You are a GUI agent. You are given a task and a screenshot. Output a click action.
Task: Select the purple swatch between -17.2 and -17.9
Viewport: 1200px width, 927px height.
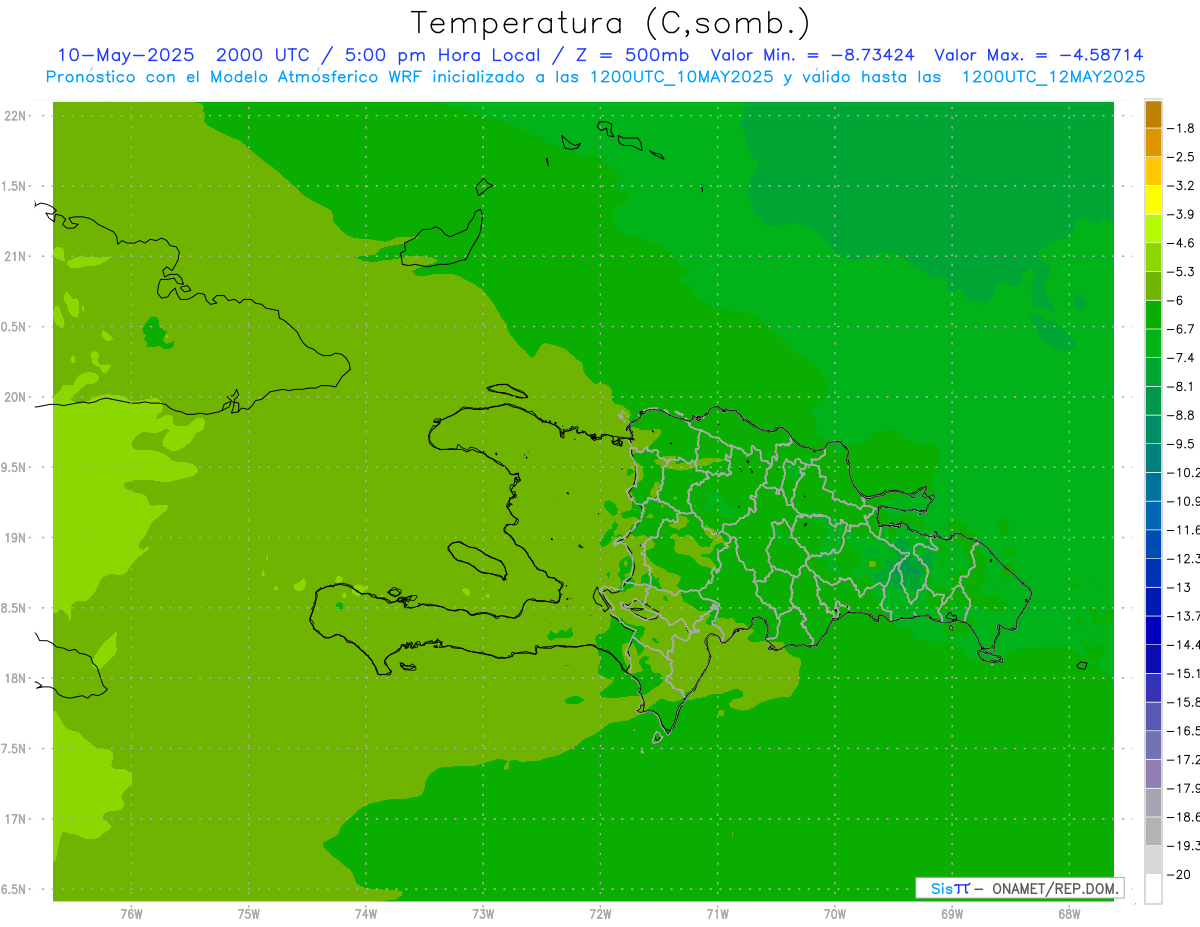click(x=1154, y=774)
